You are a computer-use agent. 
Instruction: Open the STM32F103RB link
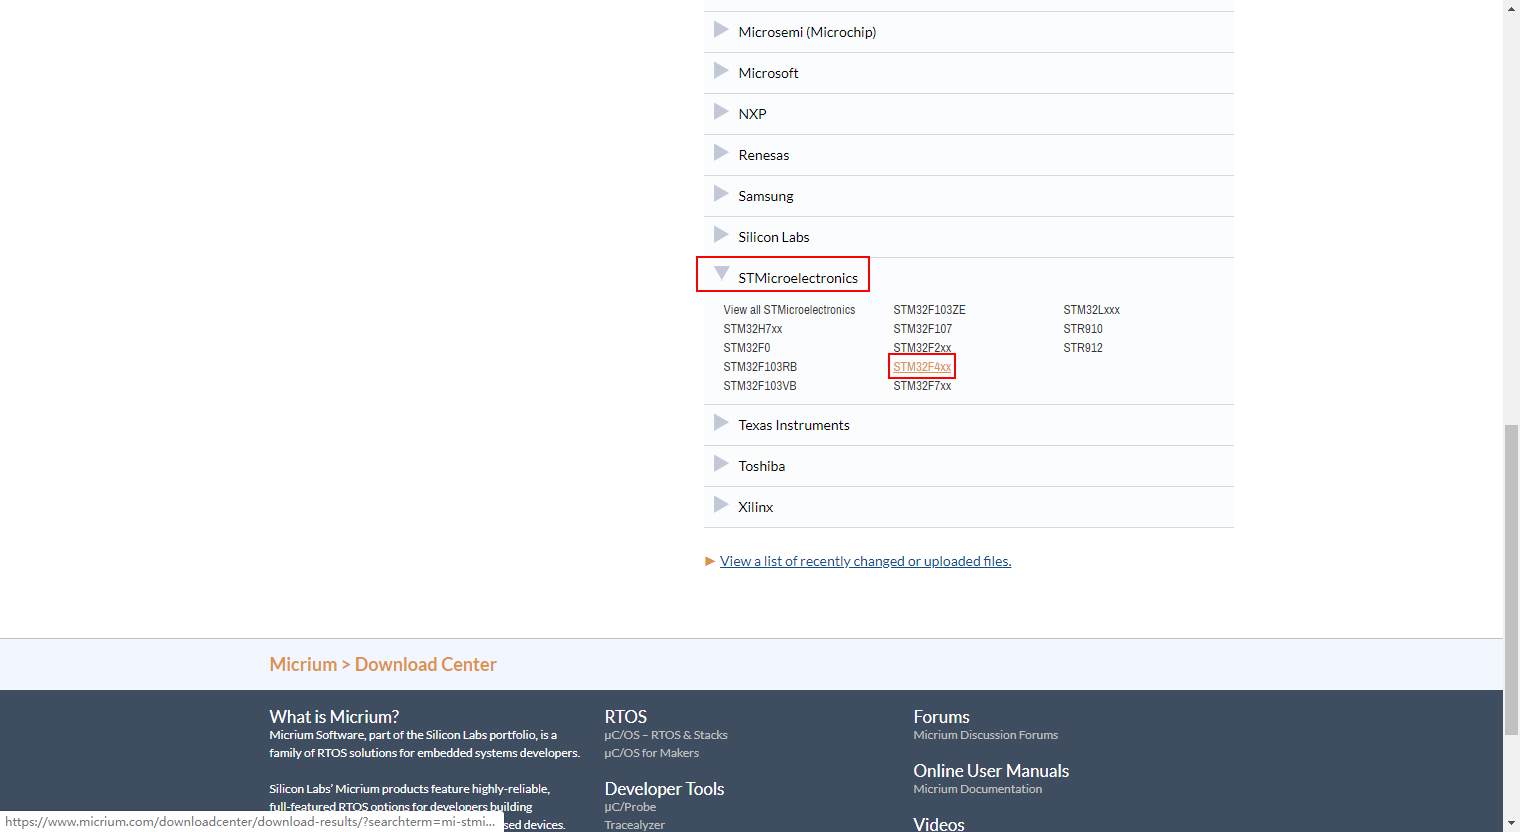click(760, 367)
